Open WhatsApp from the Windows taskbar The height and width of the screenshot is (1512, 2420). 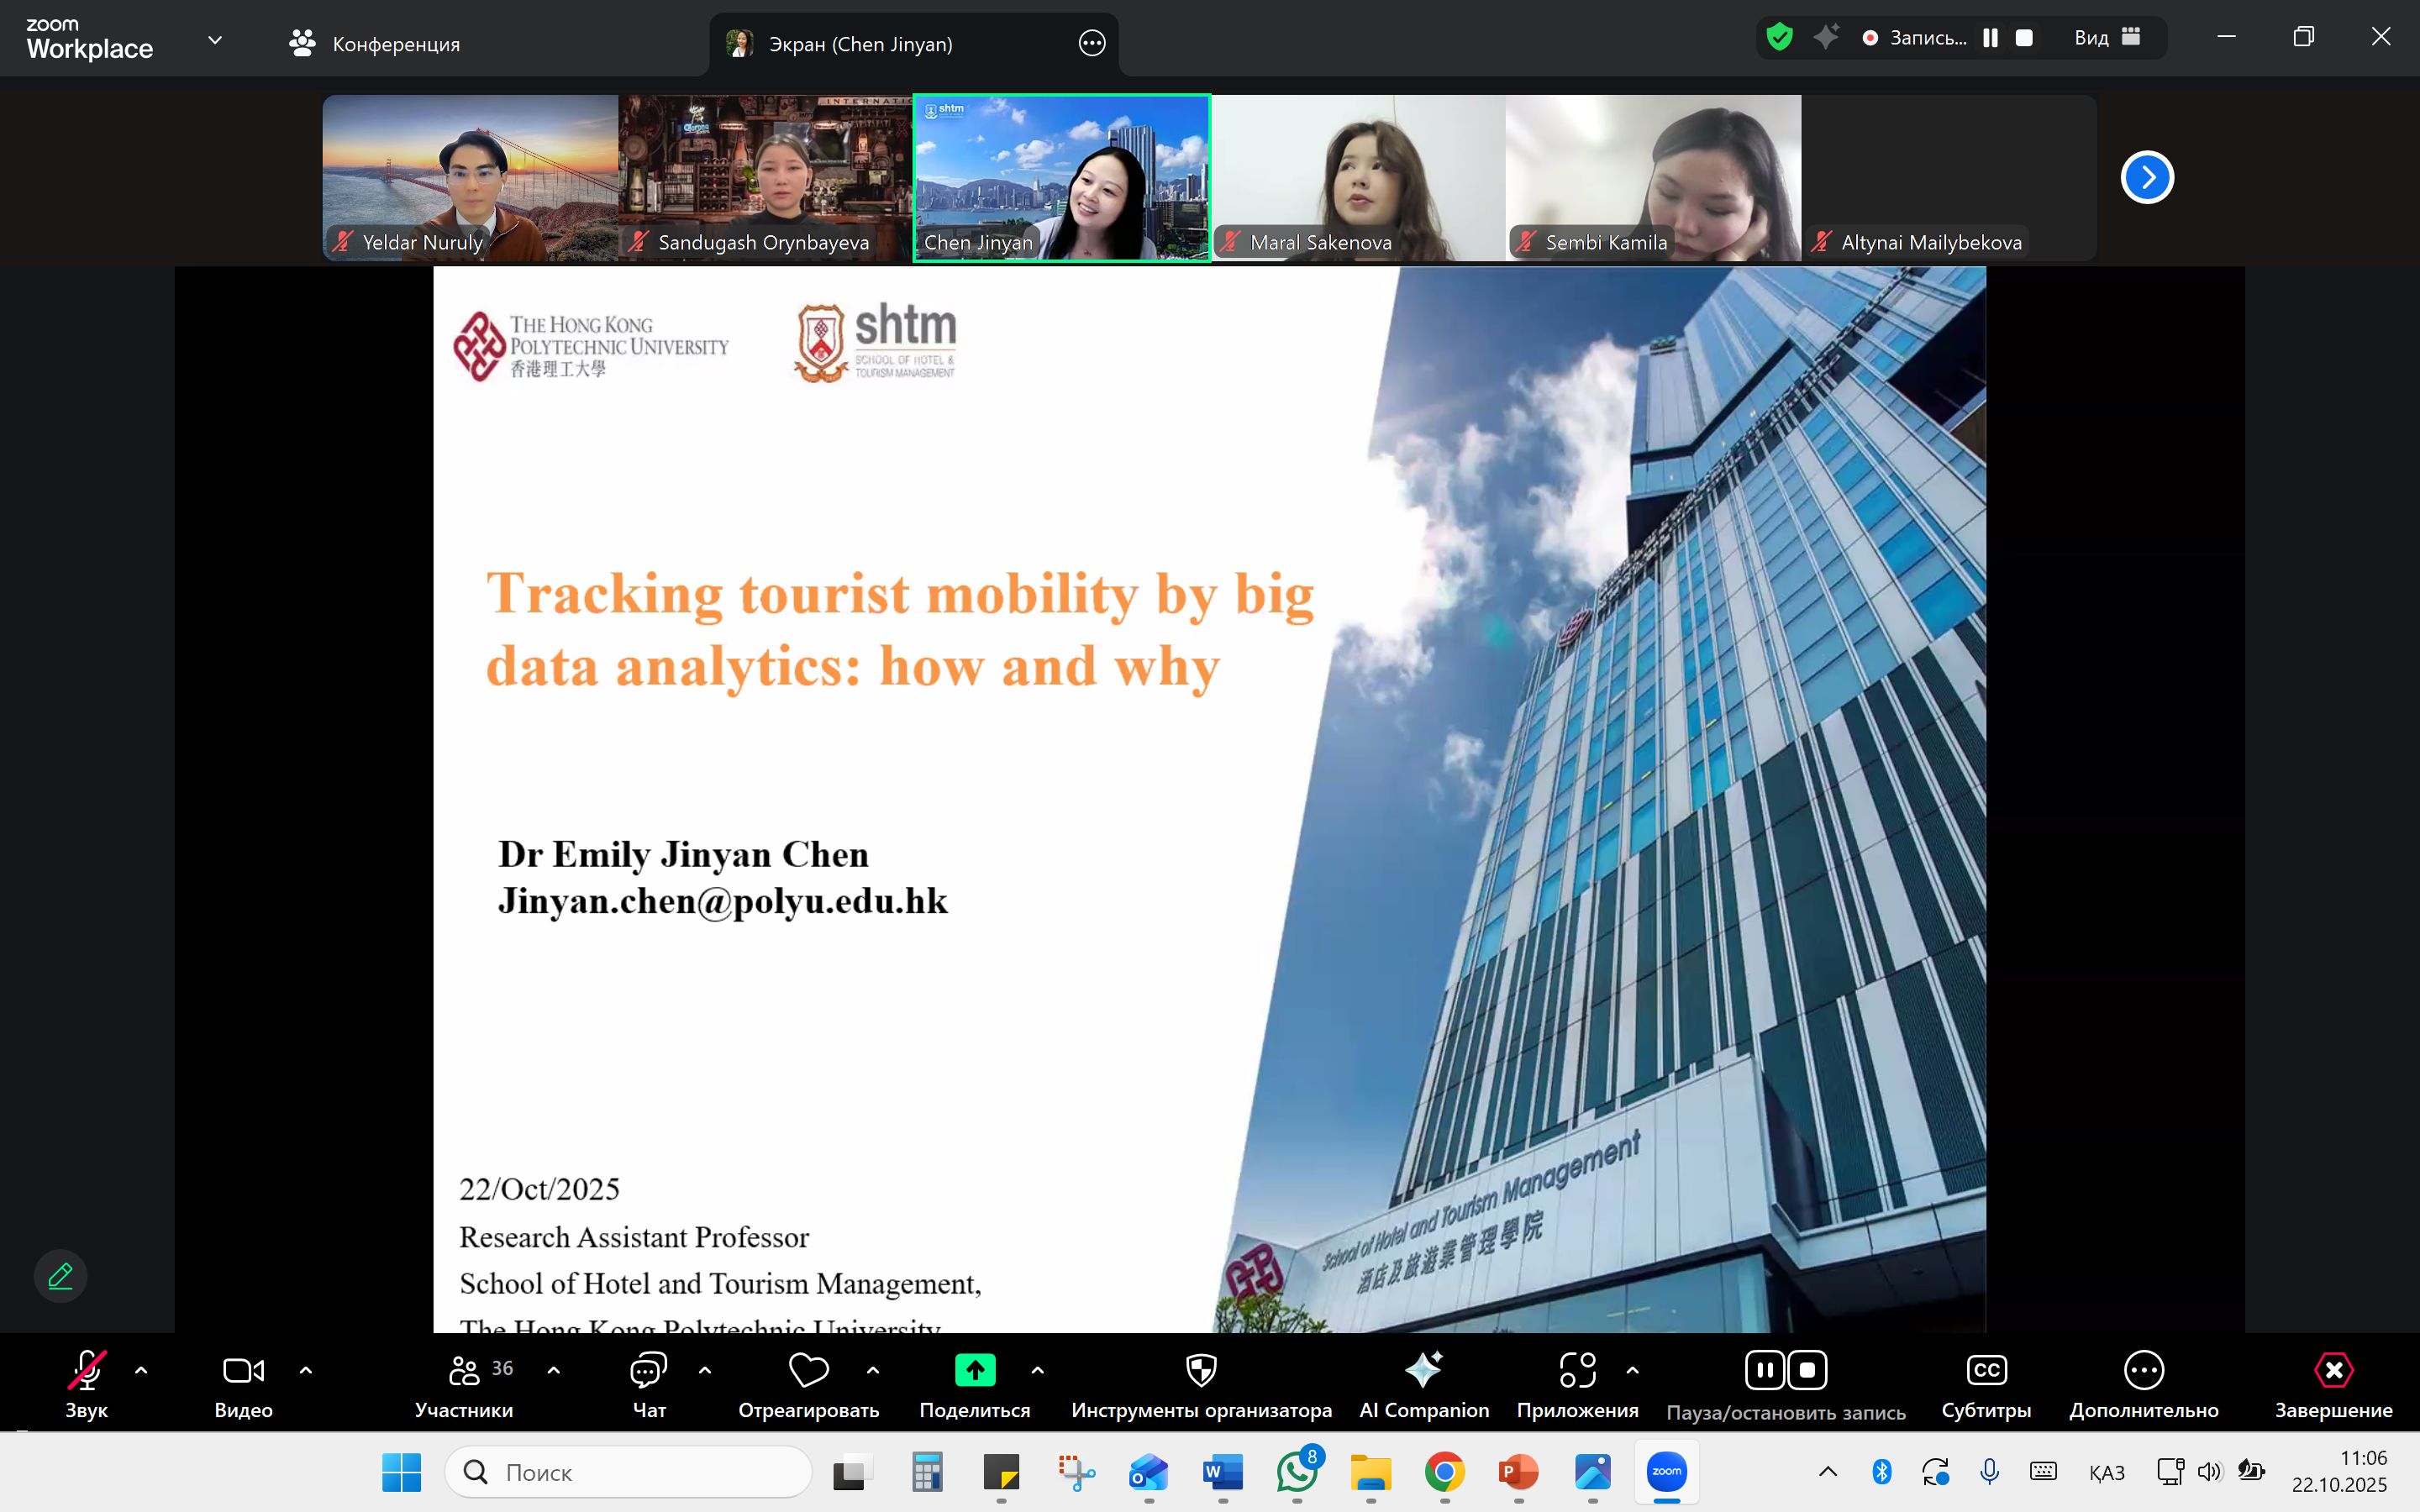pos(1296,1472)
